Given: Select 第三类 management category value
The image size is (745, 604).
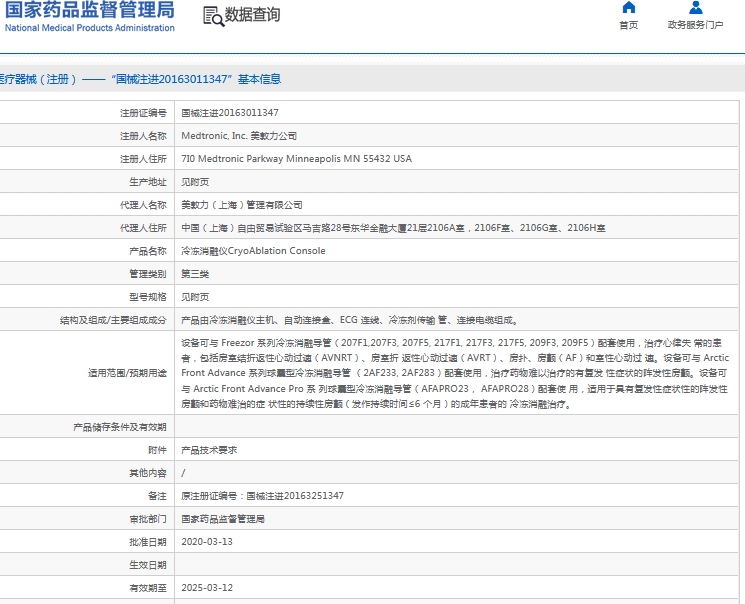Looking at the screenshot, I should (195, 274).
